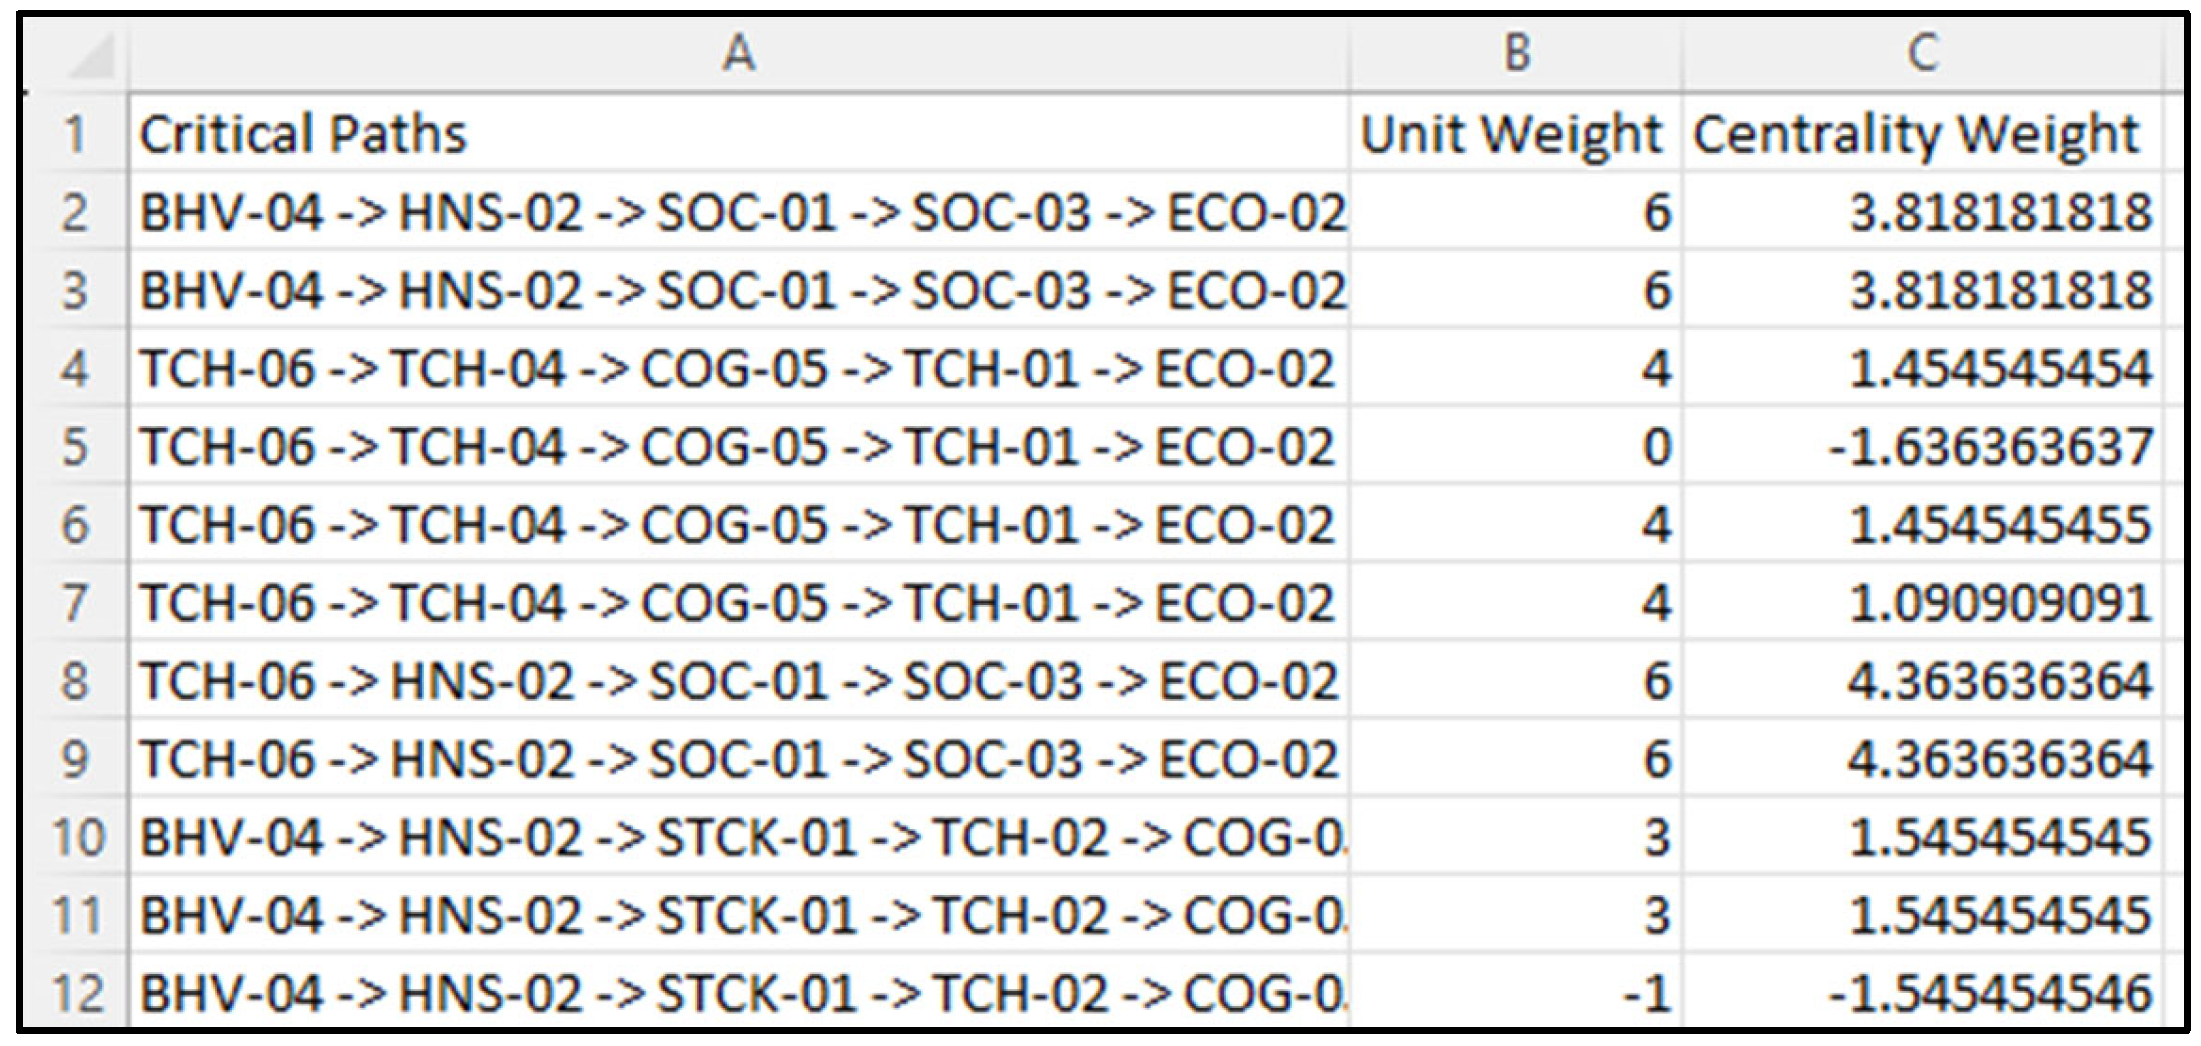
Task: Select the Unit Weight cell showing -1
Action: coord(1516,994)
